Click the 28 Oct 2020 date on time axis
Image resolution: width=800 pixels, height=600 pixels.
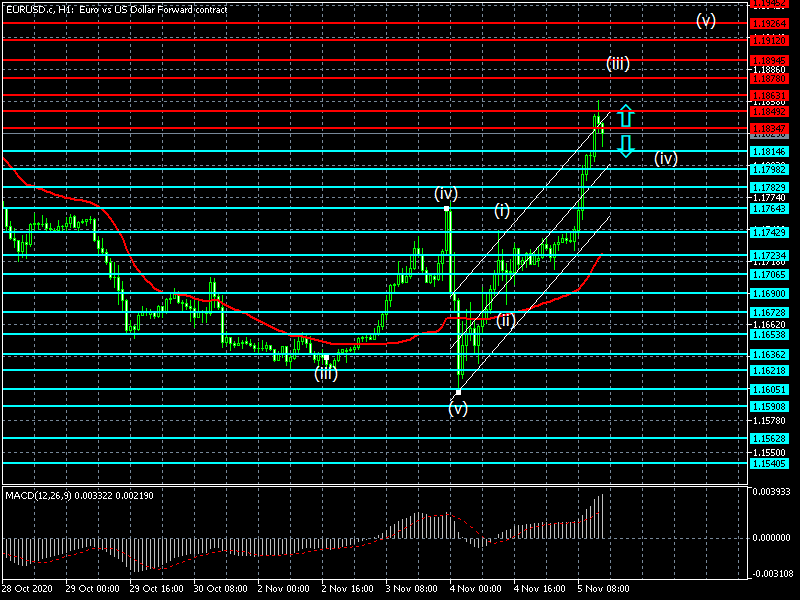click(28, 591)
